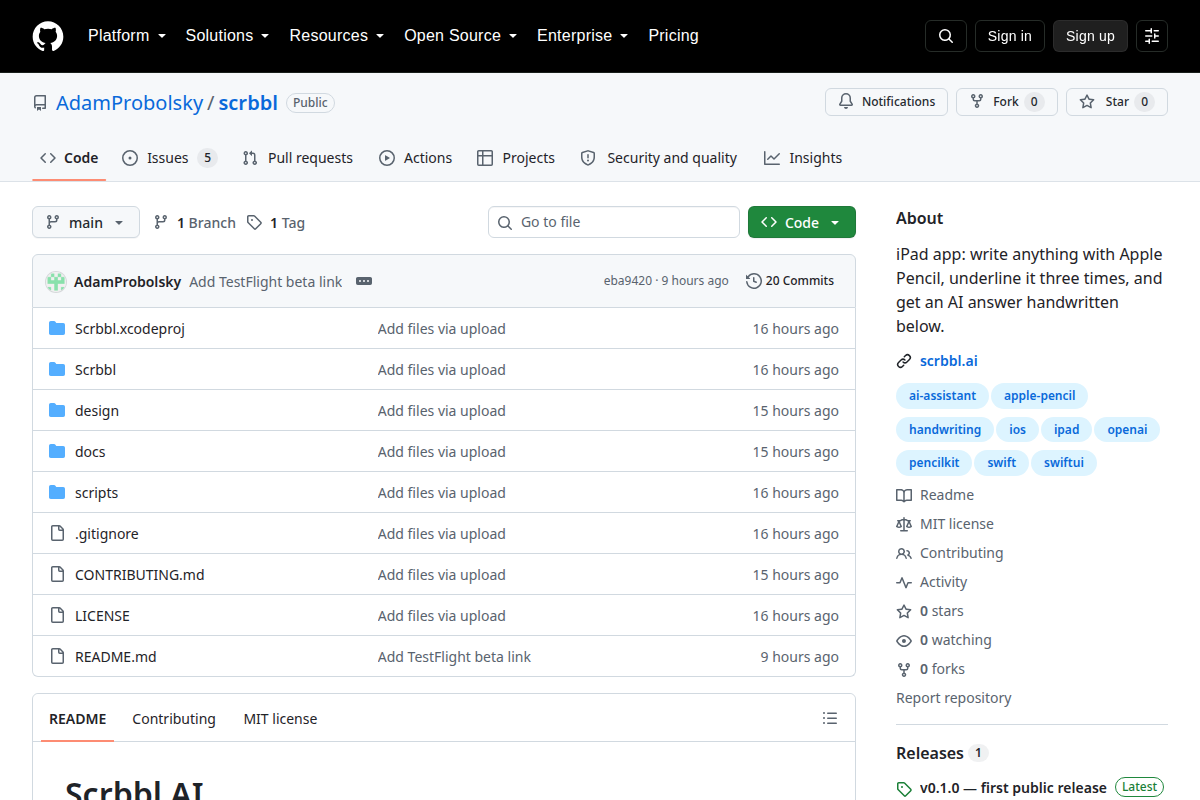Click the Notifications bell button

pos(886,102)
